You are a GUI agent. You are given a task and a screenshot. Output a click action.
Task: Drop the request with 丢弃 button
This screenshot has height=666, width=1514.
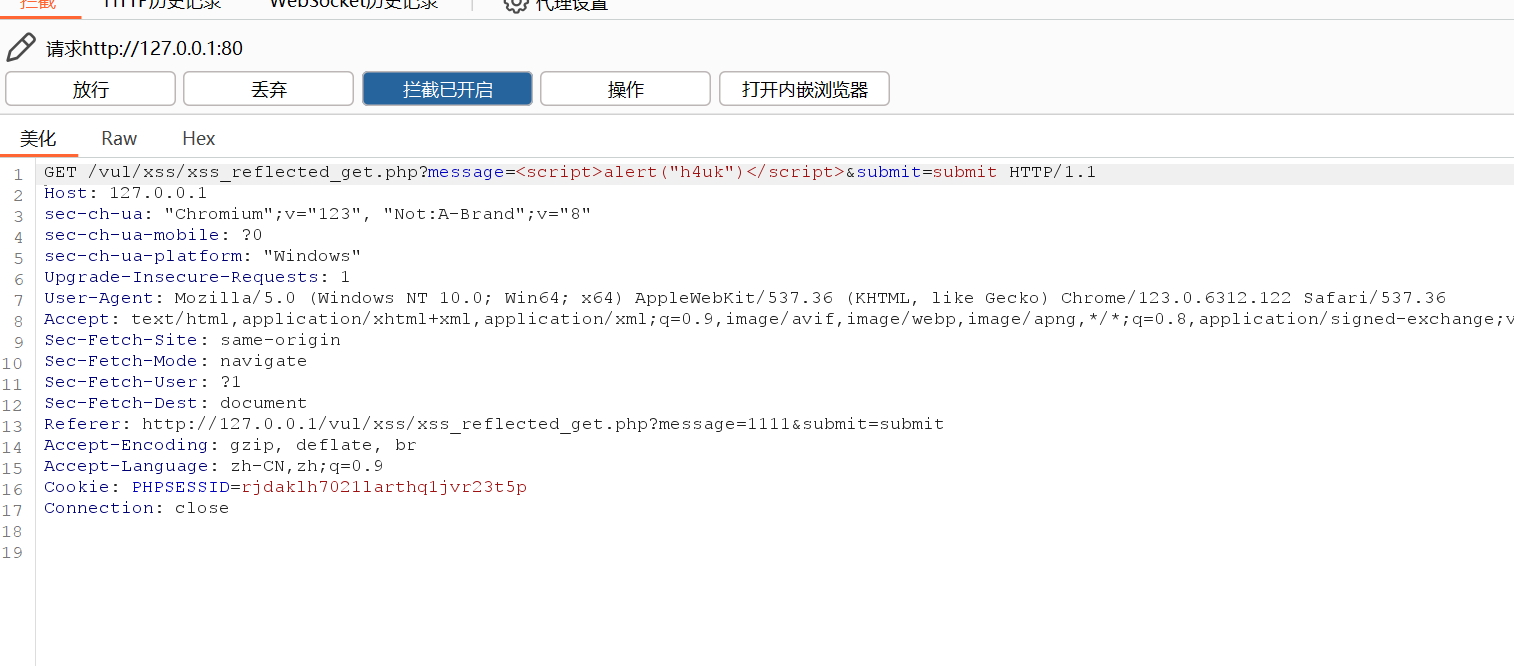268,89
